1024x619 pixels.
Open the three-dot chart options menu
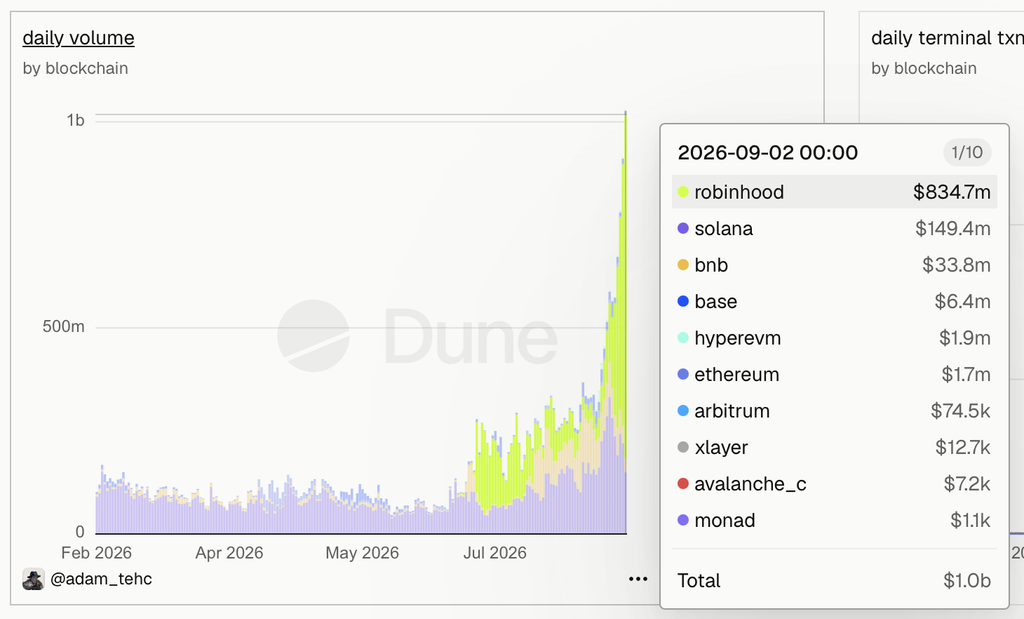[637, 579]
